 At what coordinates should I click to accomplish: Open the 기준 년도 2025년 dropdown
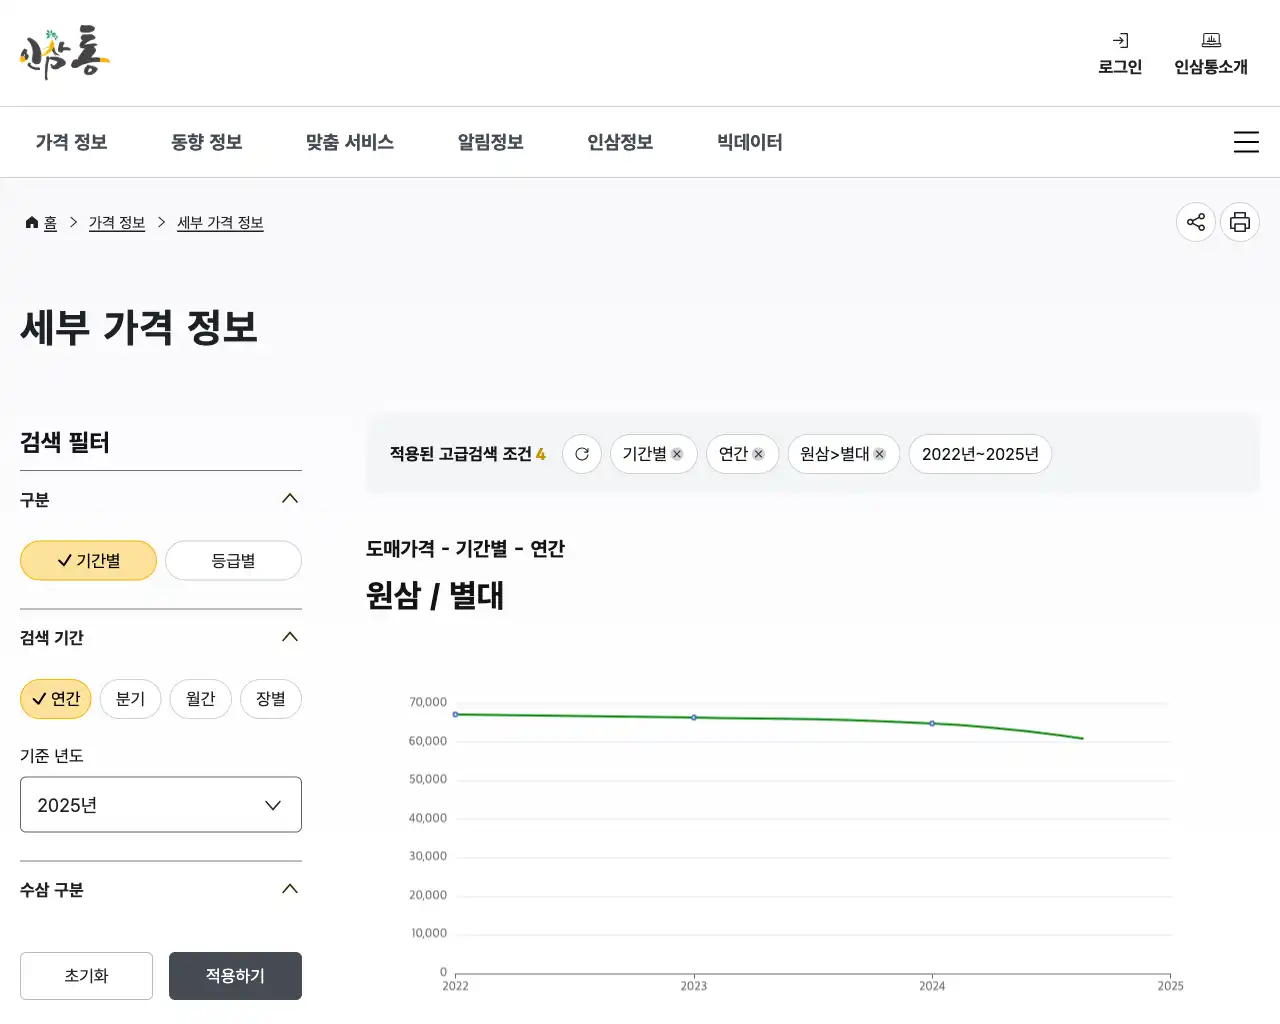tap(161, 805)
